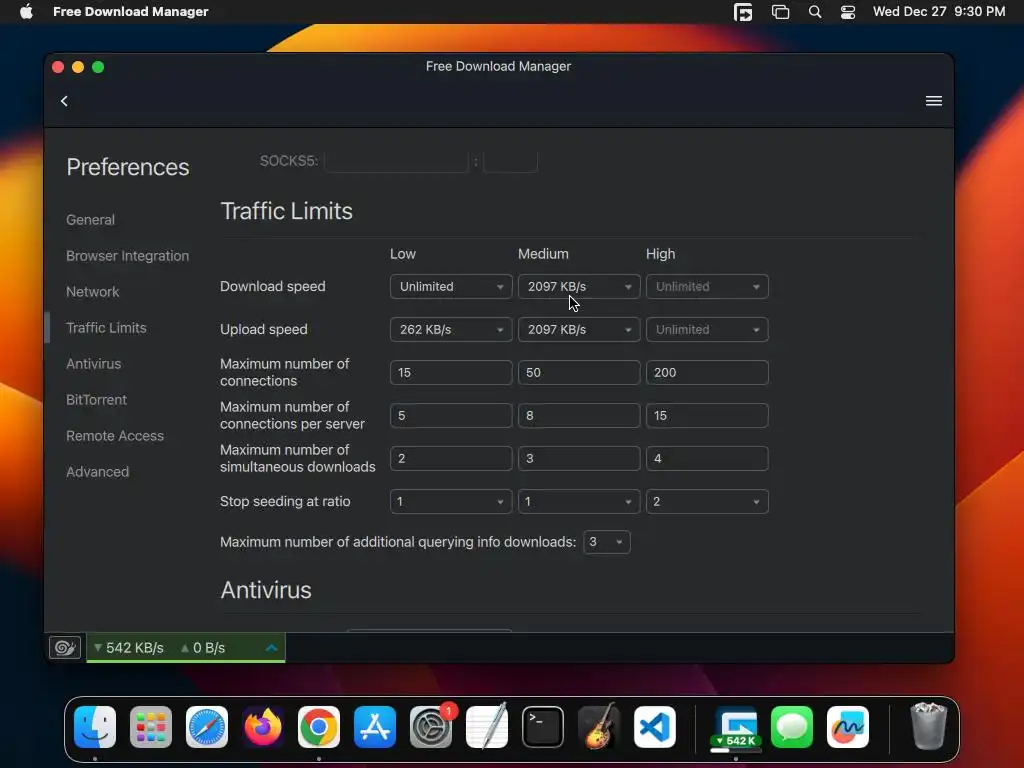This screenshot has width=1024, height=768.
Task: Go back using the left arrow
Action: [64, 101]
